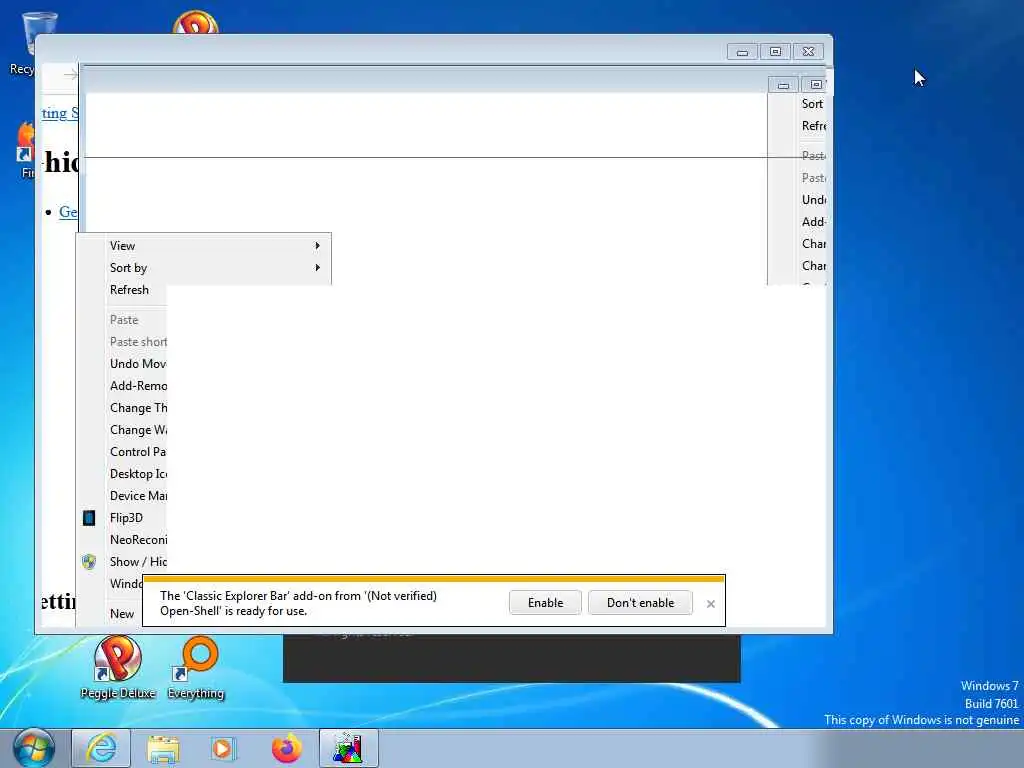Click 'Refre' in the partial right-side menu

(814, 126)
